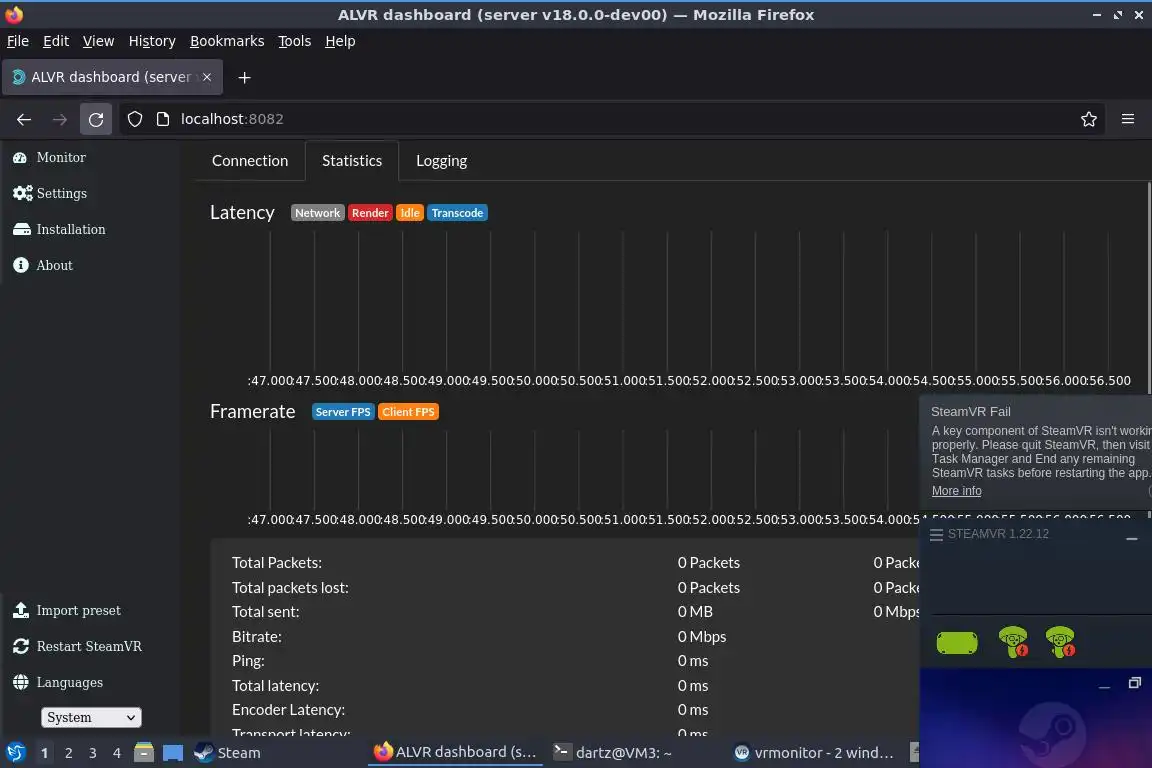Viewport: 1152px width, 768px height.
Task: Open the Tools menu
Action: pos(295,41)
